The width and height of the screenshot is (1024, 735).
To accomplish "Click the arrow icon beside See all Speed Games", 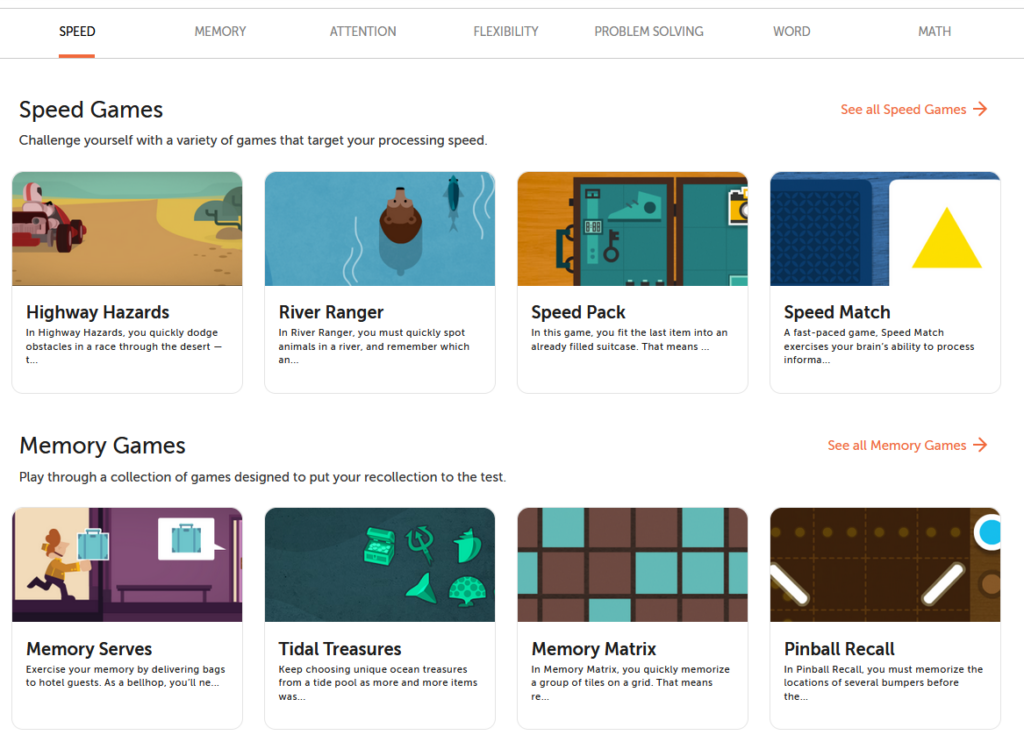I will pos(980,109).
